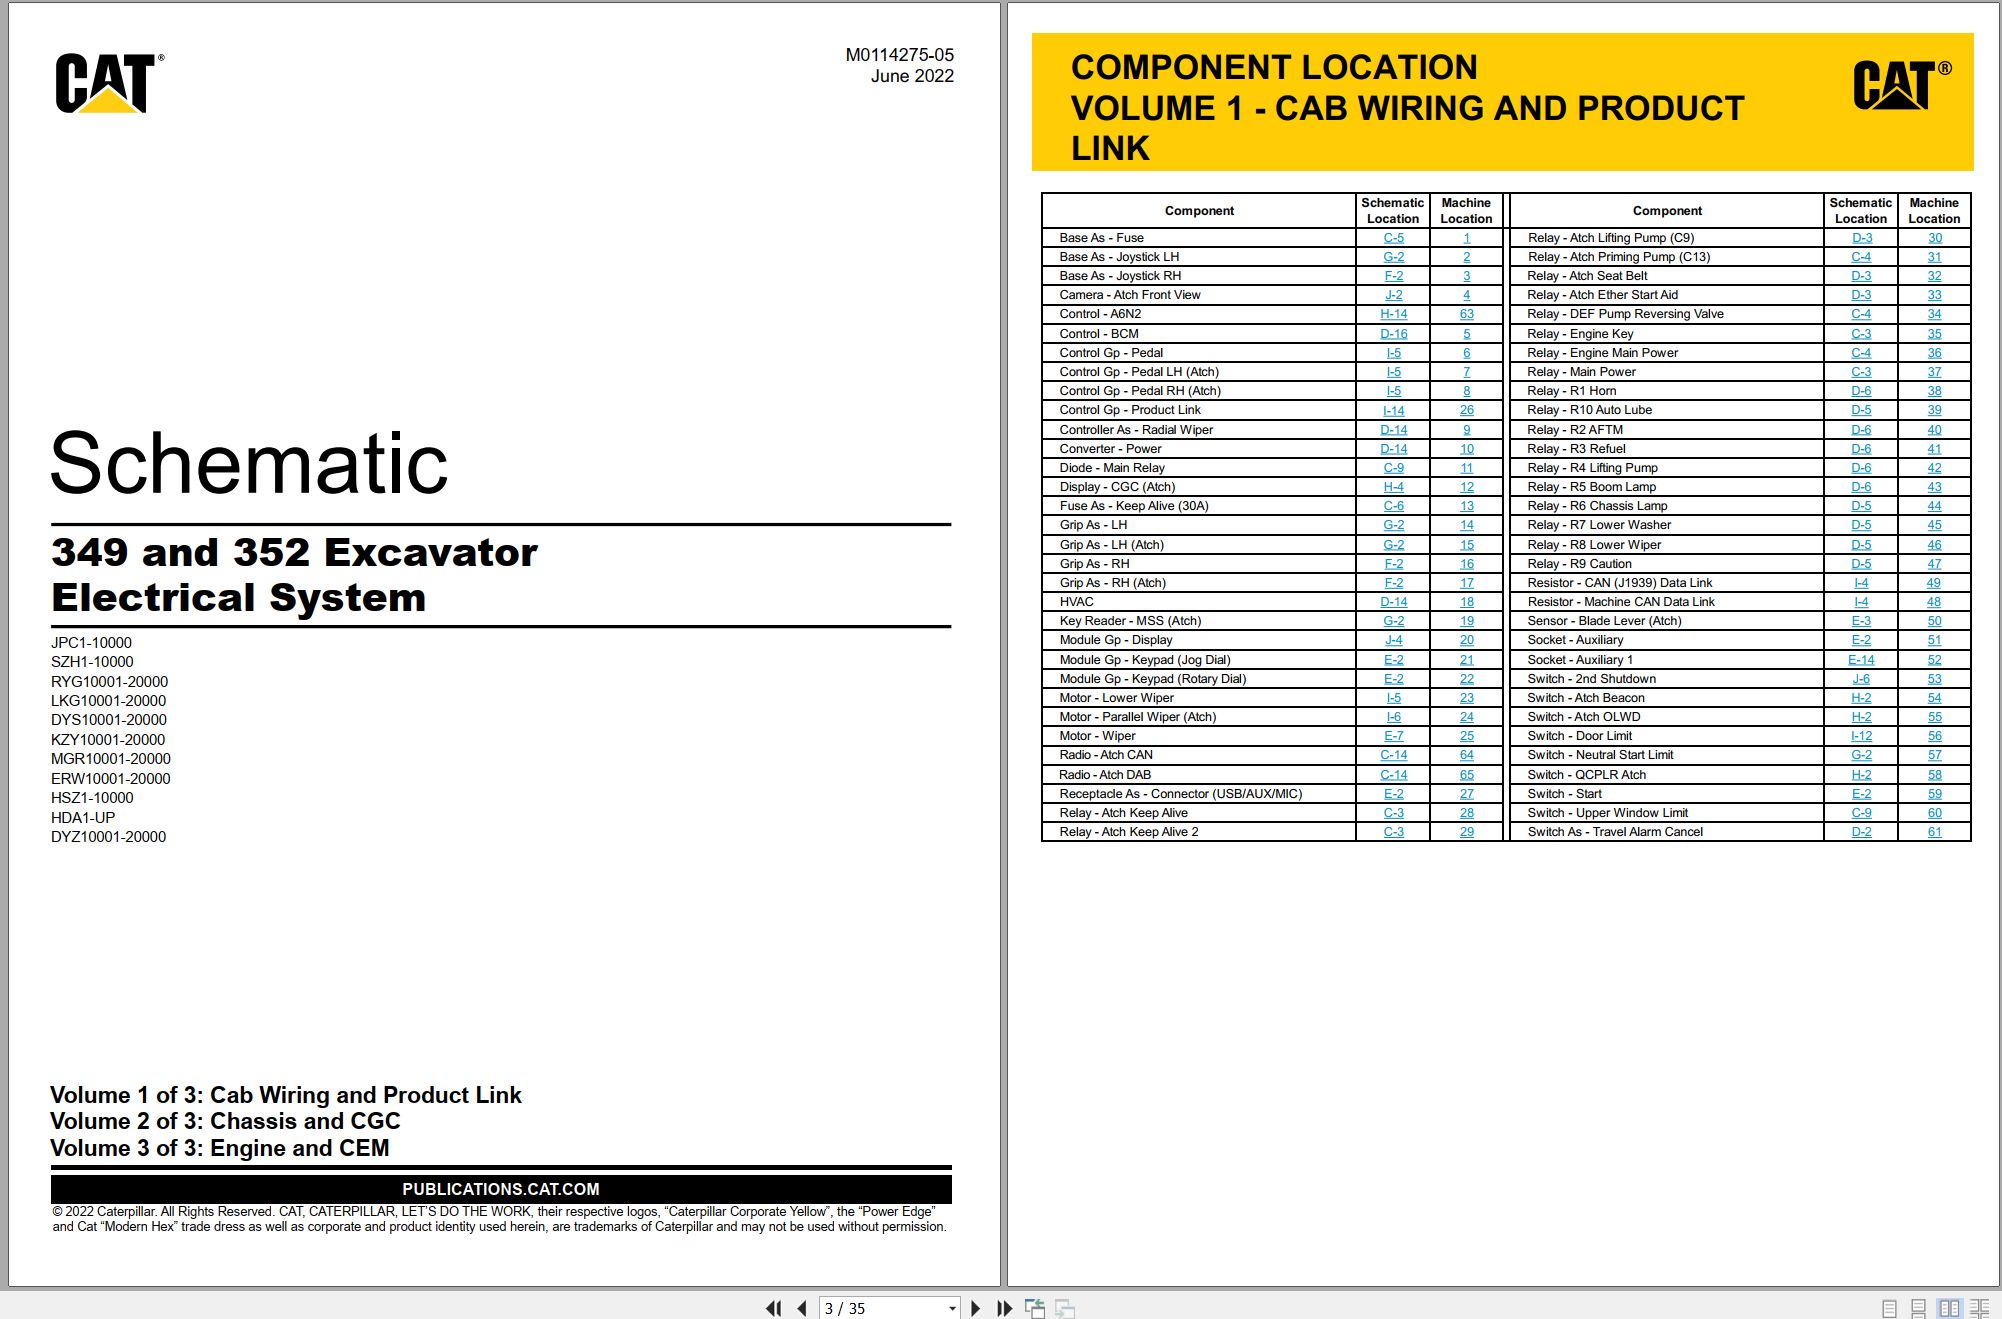Image resolution: width=2002 pixels, height=1319 pixels.
Task: Go to the first page of the document
Action: pos(773,1308)
